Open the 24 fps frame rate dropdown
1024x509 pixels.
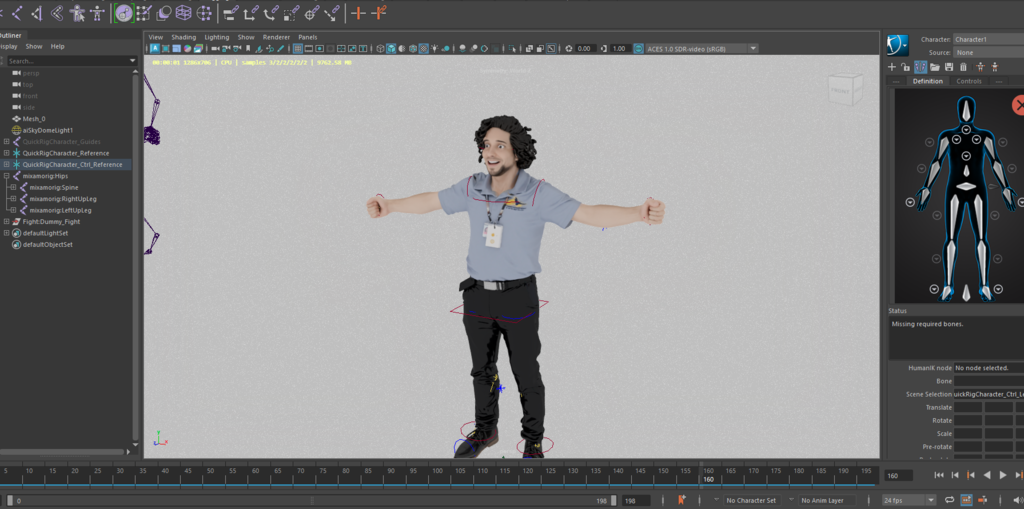coord(909,501)
